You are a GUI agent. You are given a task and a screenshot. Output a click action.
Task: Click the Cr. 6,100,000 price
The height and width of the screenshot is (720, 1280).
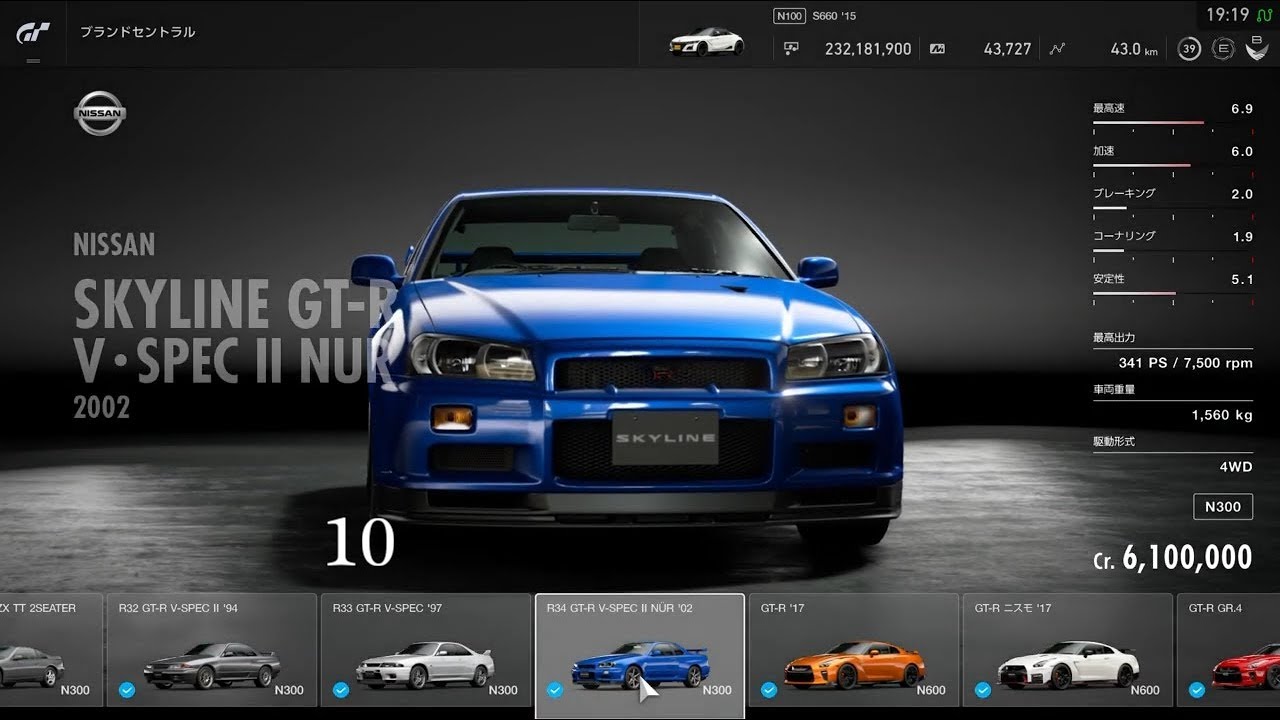[x=1172, y=558]
